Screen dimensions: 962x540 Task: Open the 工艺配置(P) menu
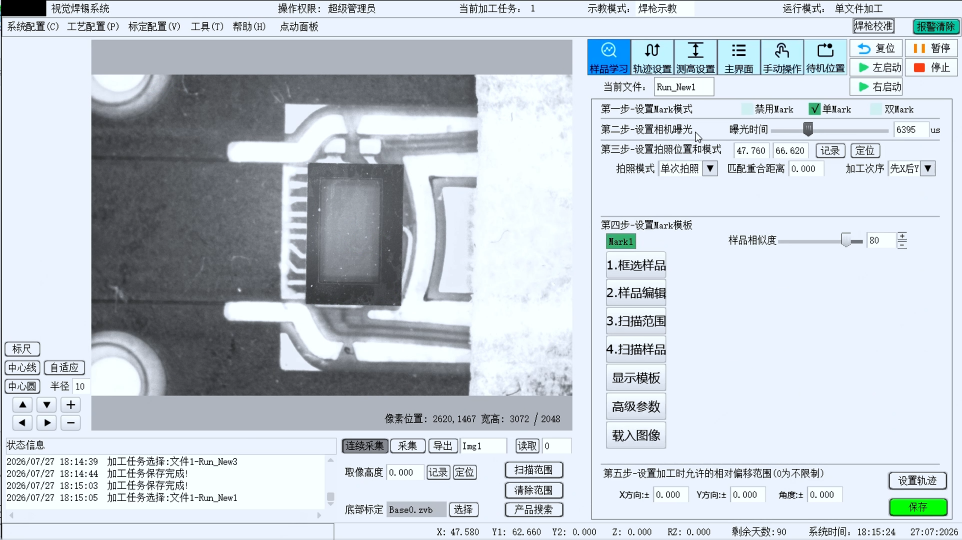tap(93, 26)
